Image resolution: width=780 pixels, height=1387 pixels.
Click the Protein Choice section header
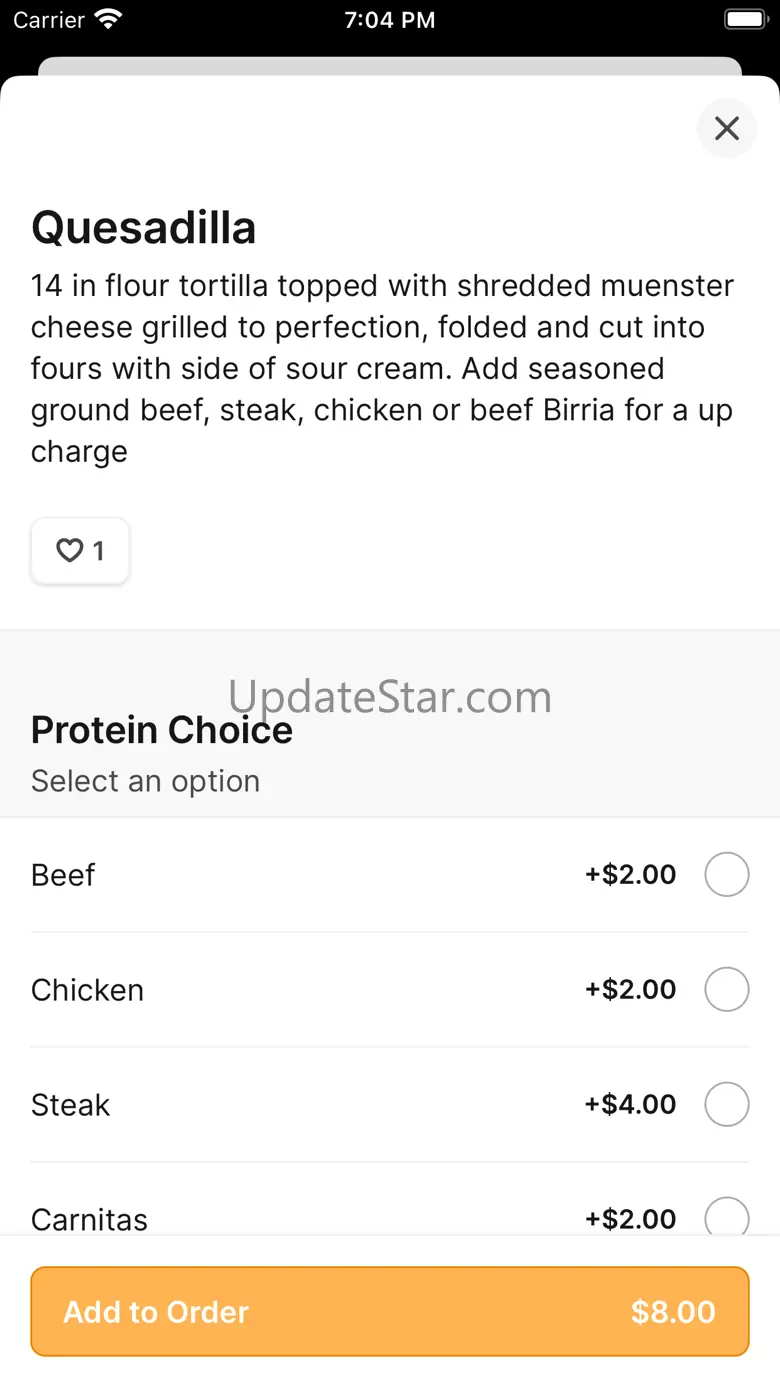162,730
